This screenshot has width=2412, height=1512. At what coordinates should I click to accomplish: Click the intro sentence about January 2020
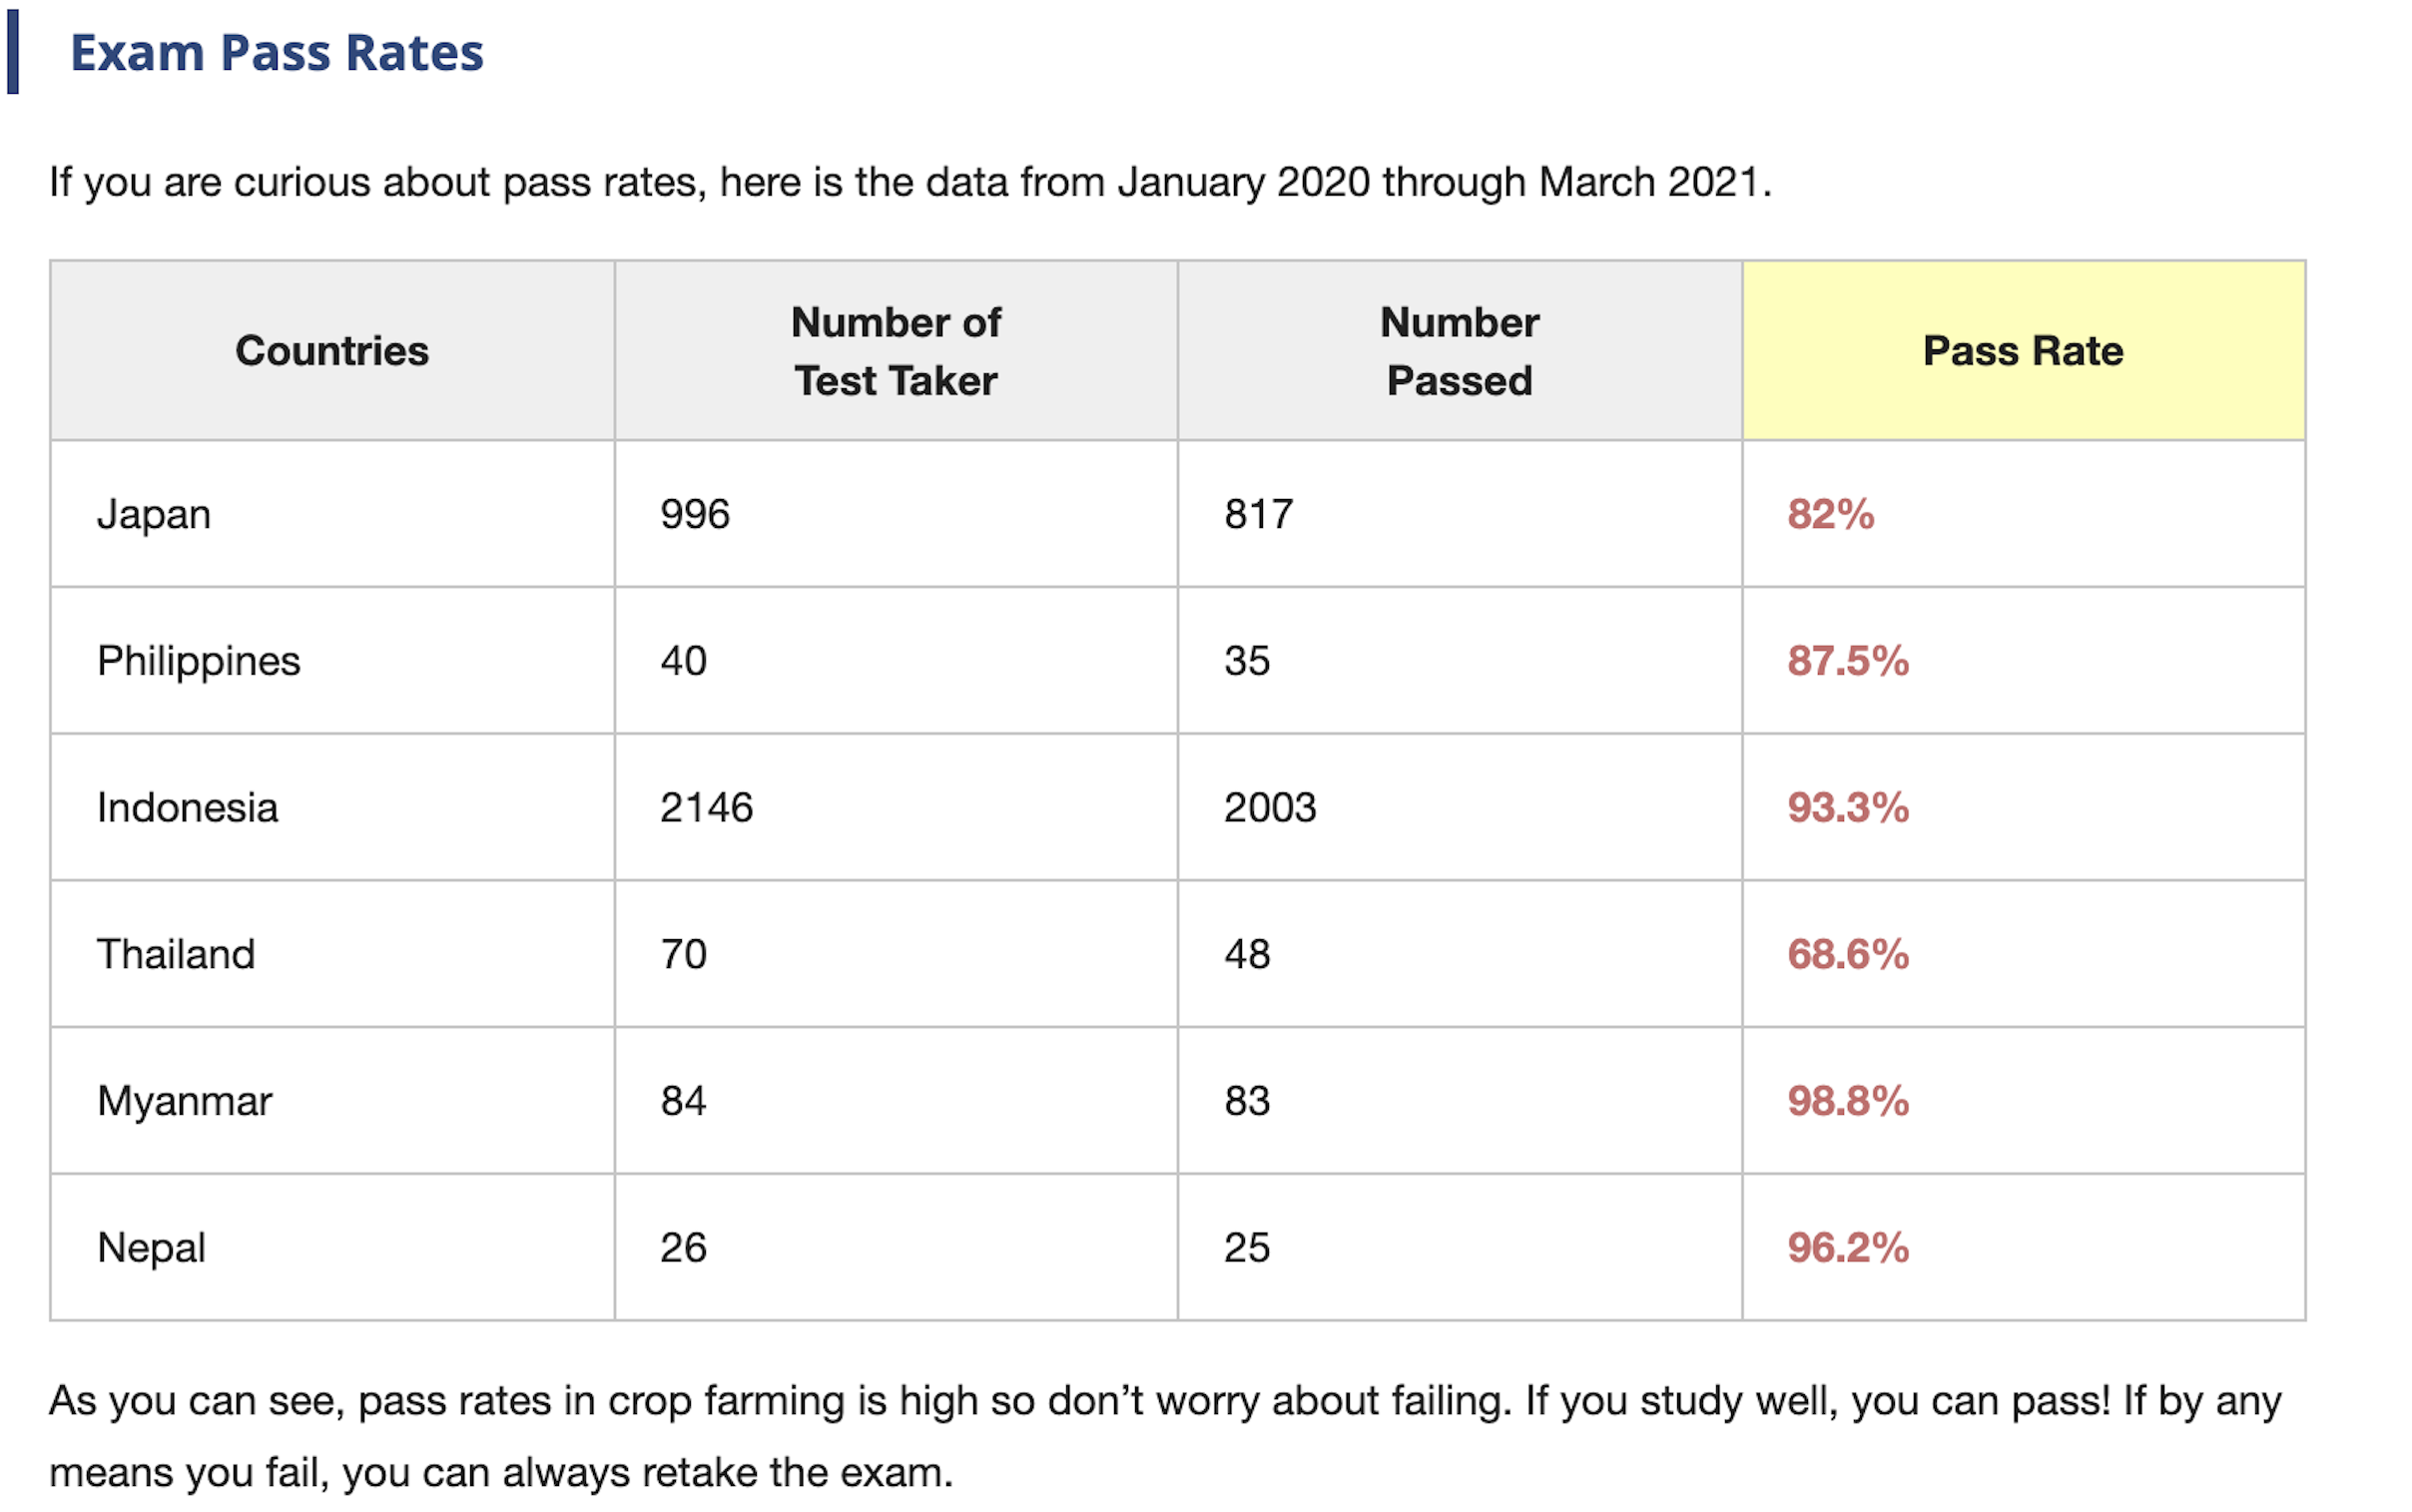coord(910,182)
